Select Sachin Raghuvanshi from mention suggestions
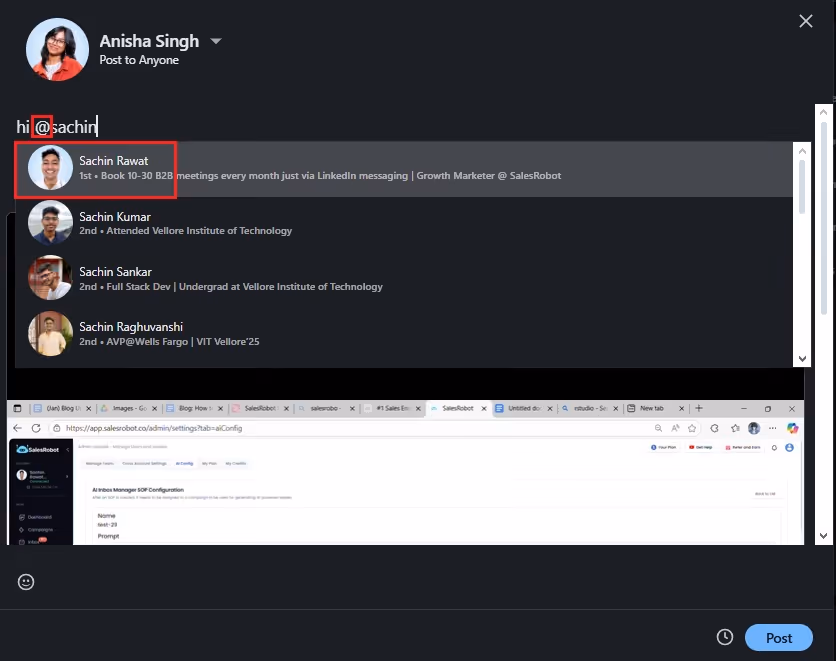 (x=404, y=334)
